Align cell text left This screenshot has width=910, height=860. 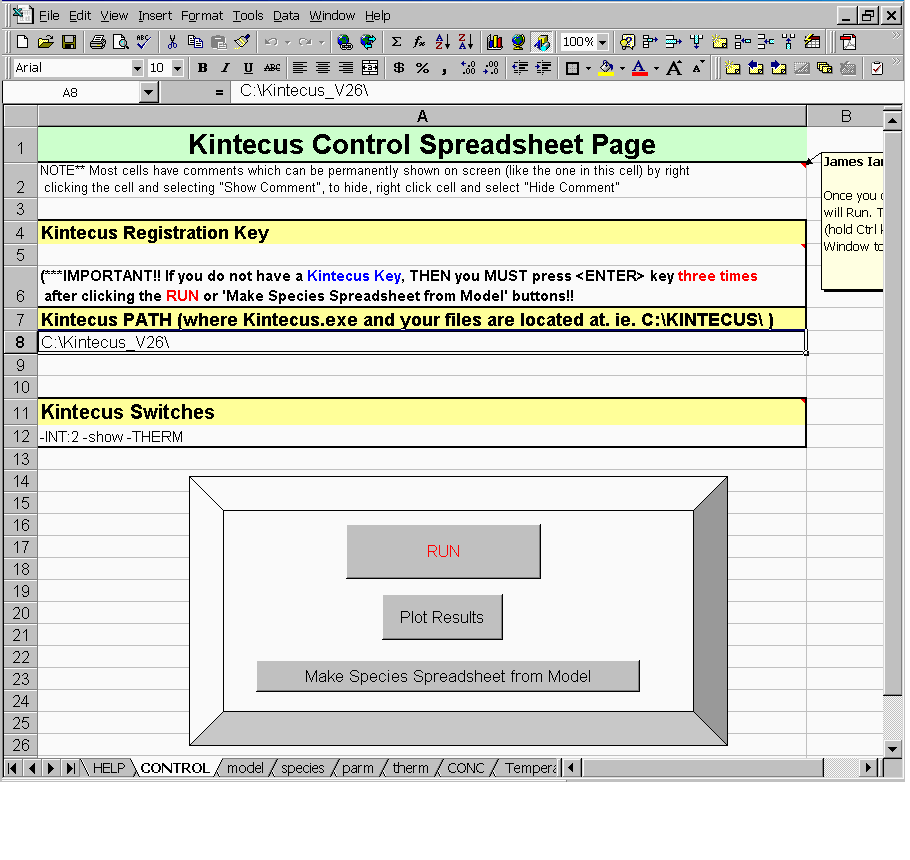299,68
